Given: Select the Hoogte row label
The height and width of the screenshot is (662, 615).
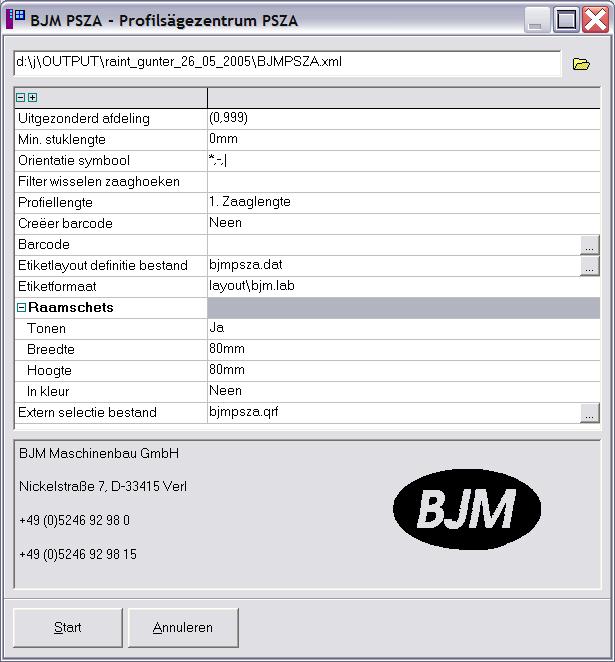Looking at the screenshot, I should [x=49, y=371].
